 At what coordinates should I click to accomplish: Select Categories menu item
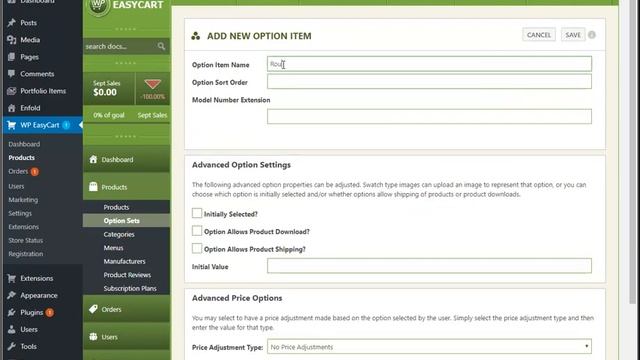click(x=119, y=234)
